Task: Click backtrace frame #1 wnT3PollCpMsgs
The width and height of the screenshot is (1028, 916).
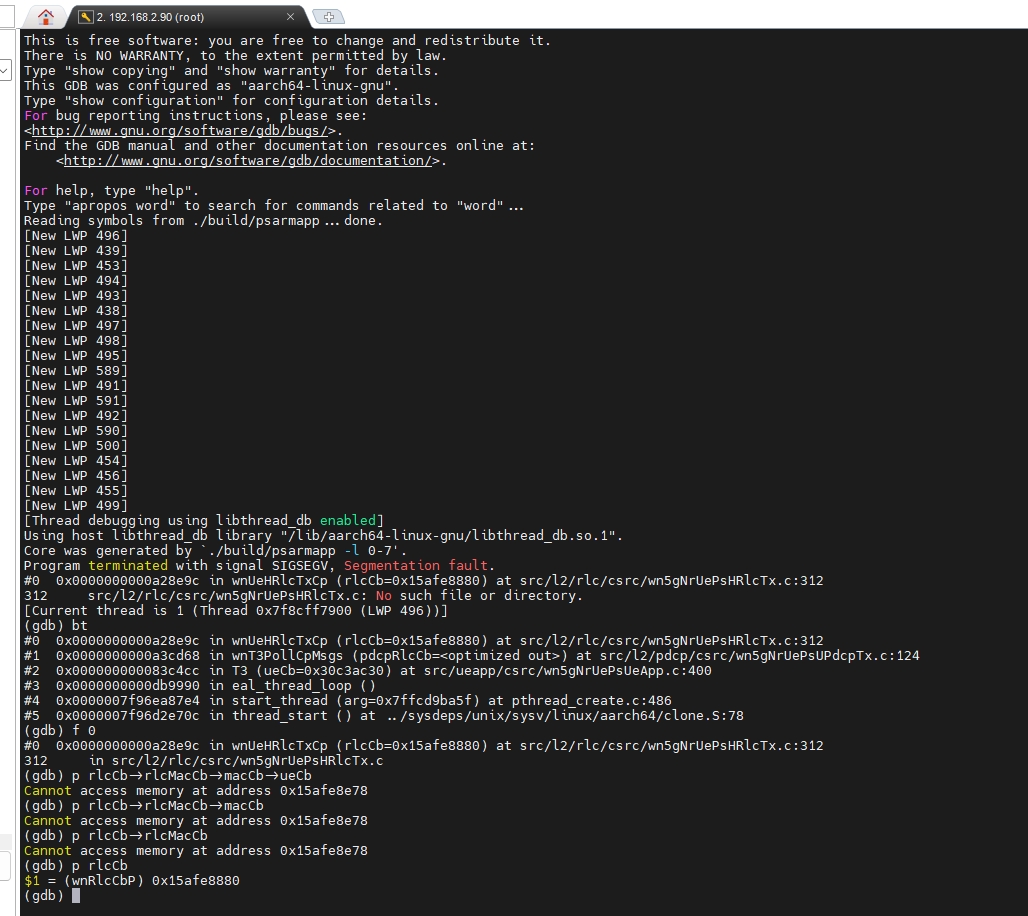Action: [300, 656]
